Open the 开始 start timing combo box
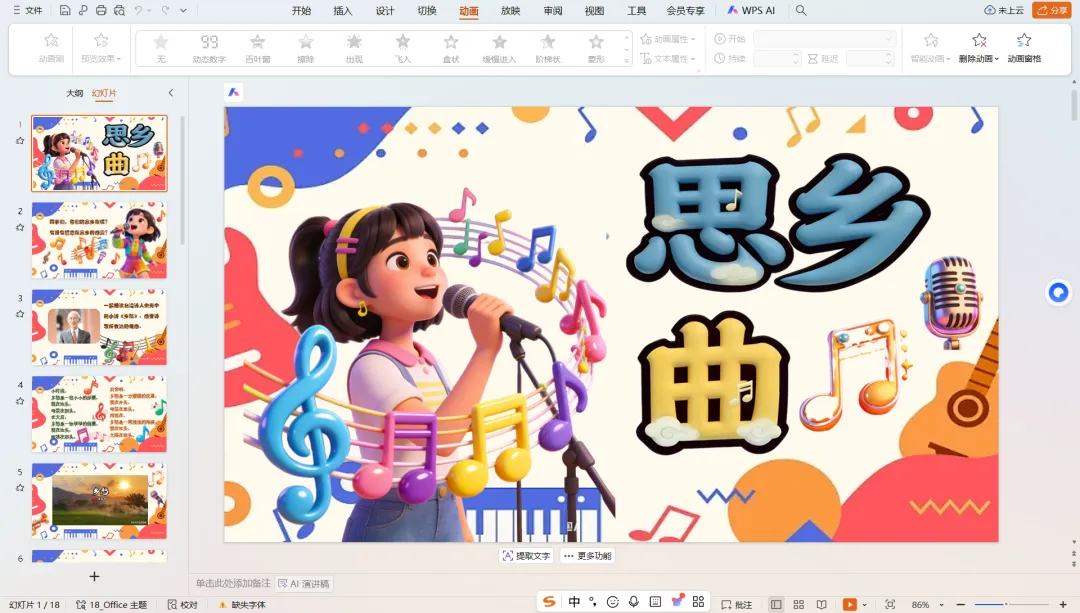Image resolution: width=1080 pixels, height=613 pixels. click(824, 39)
